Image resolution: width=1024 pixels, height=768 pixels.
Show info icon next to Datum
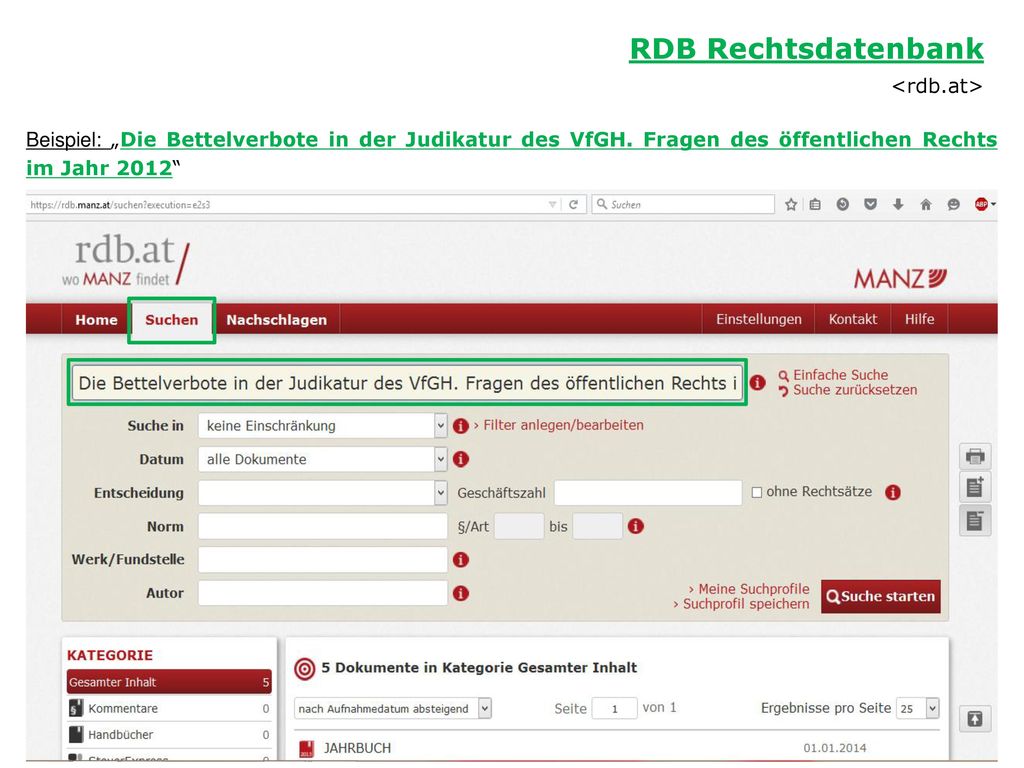pos(460,459)
